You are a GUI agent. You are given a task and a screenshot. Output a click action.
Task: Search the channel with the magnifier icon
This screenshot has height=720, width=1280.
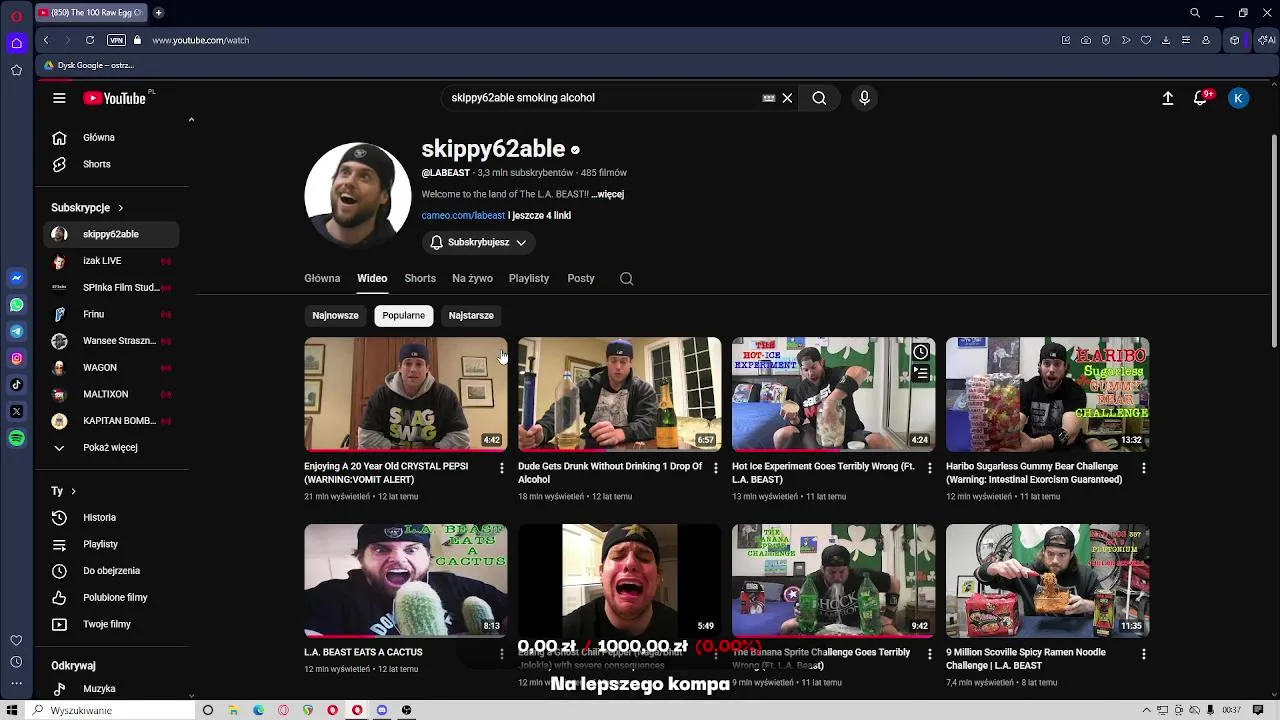point(626,279)
